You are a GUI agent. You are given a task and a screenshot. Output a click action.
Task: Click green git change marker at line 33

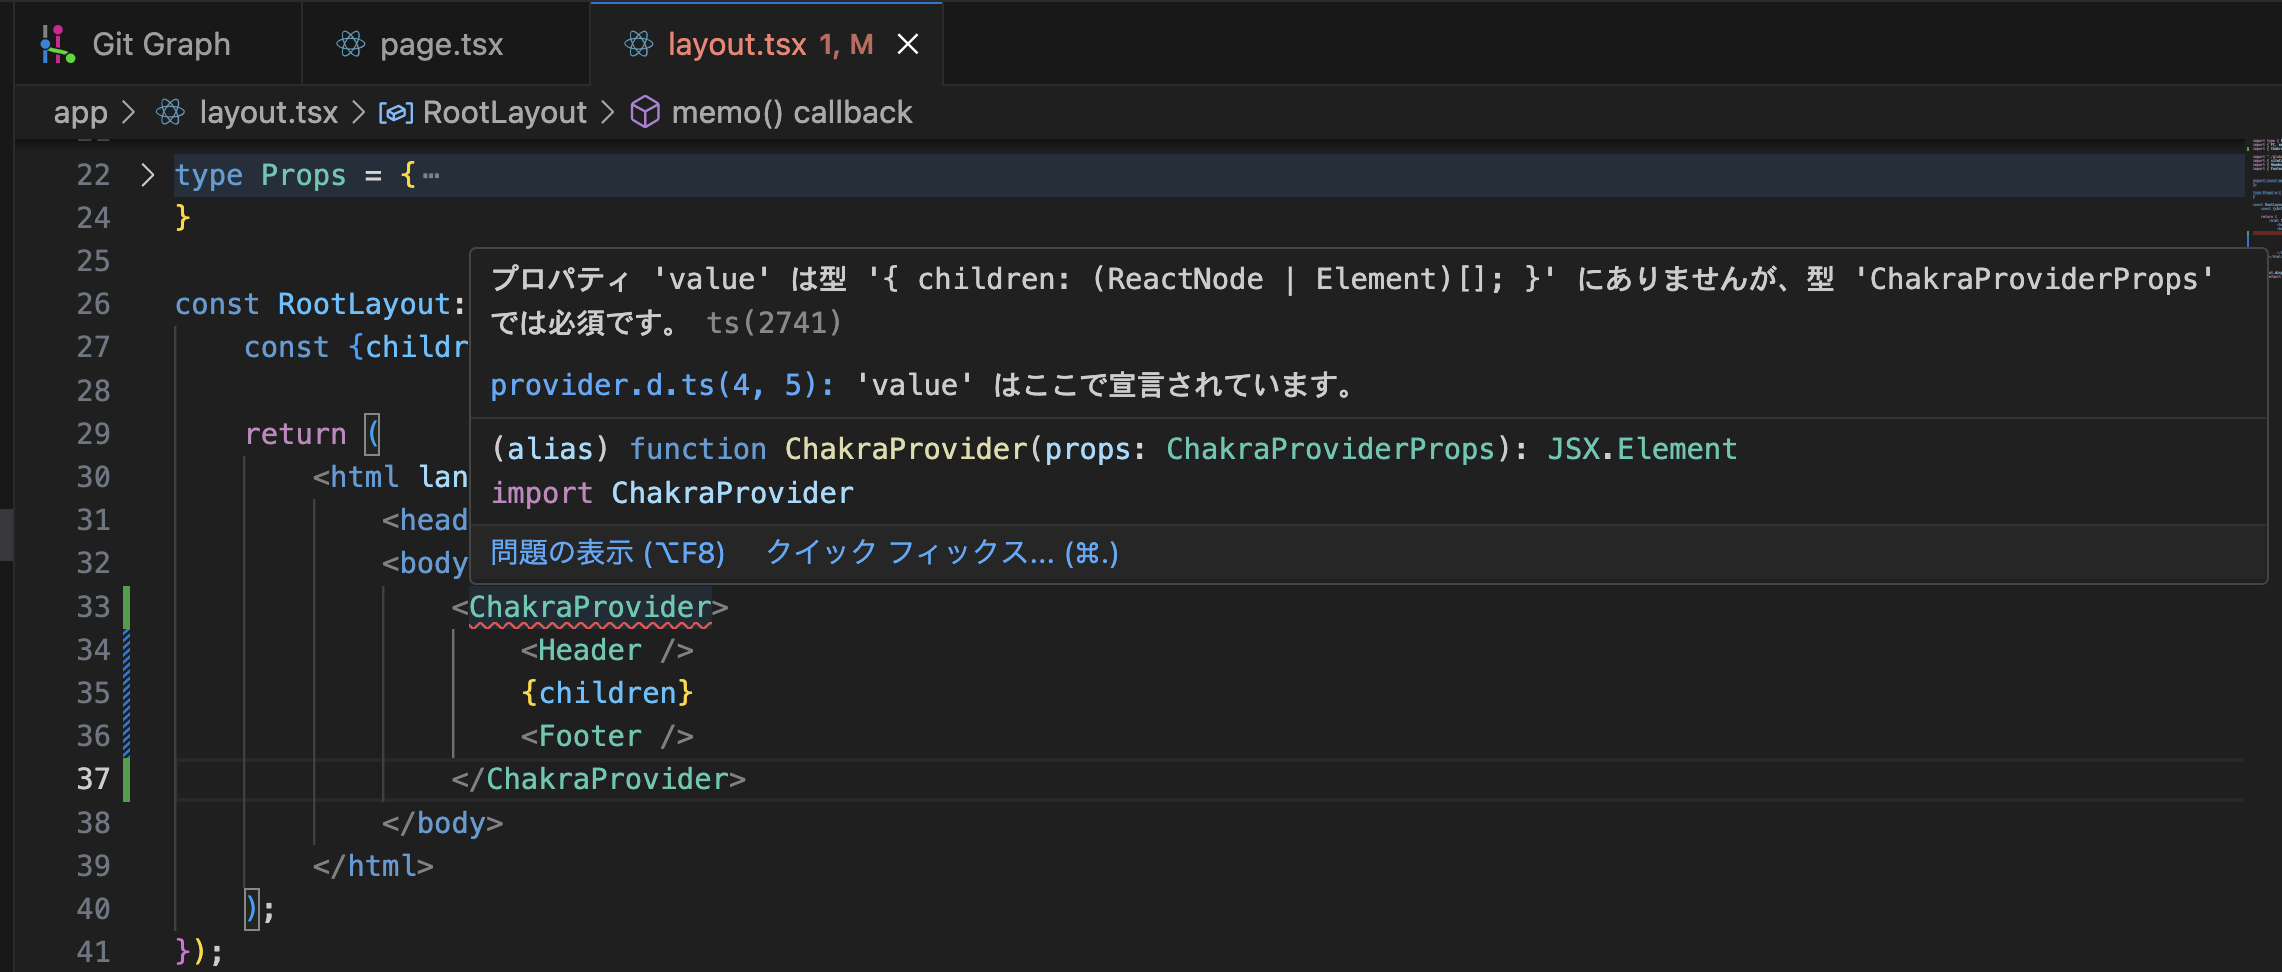tap(126, 607)
